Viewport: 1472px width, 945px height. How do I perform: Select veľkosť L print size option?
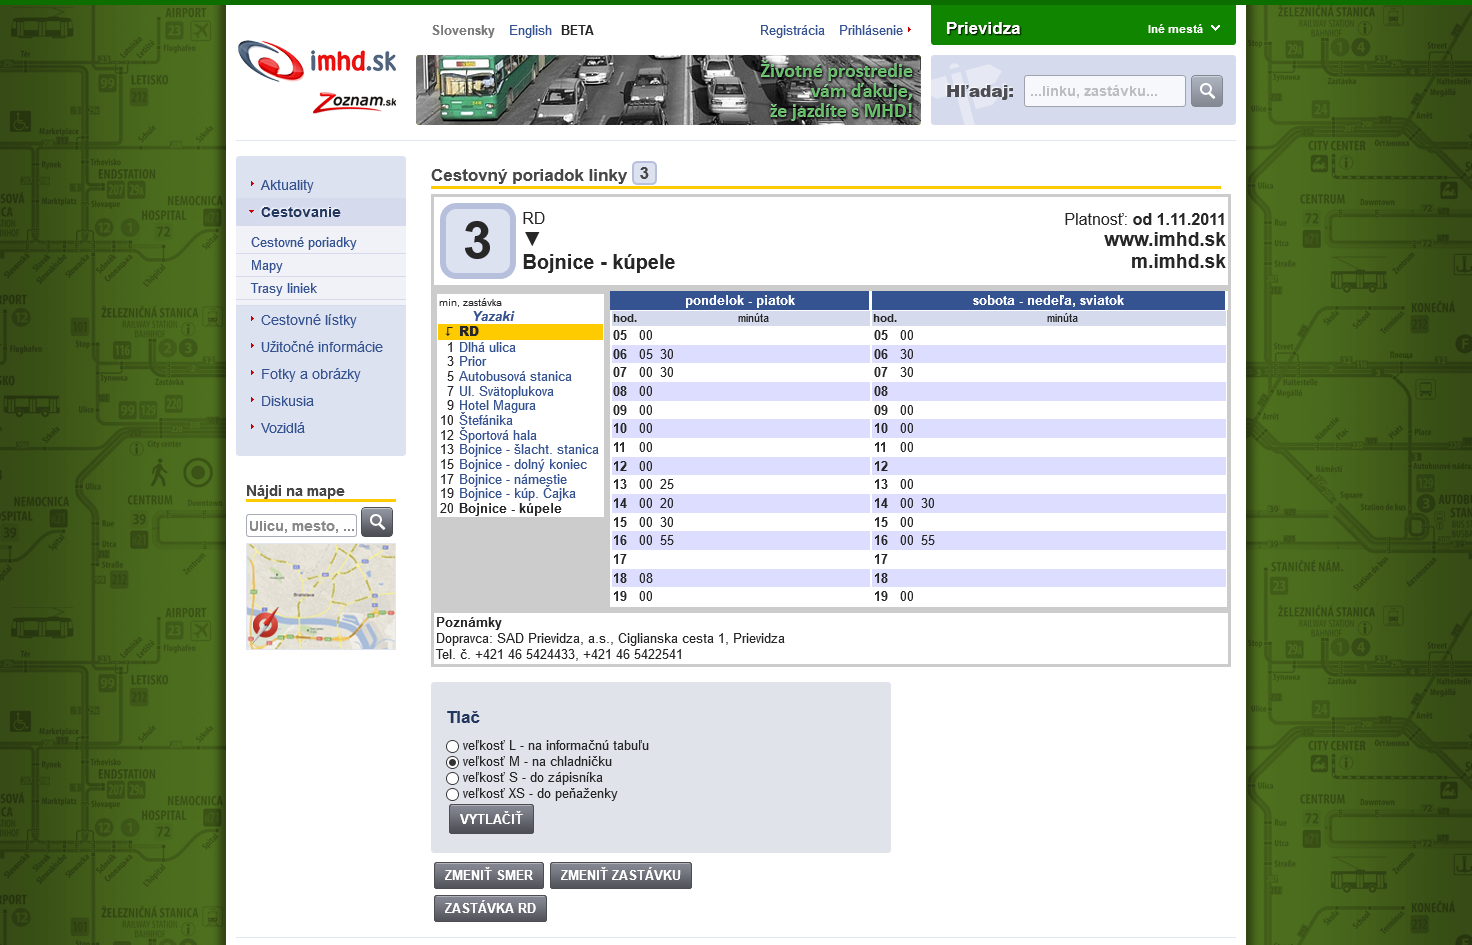pyautogui.click(x=453, y=746)
